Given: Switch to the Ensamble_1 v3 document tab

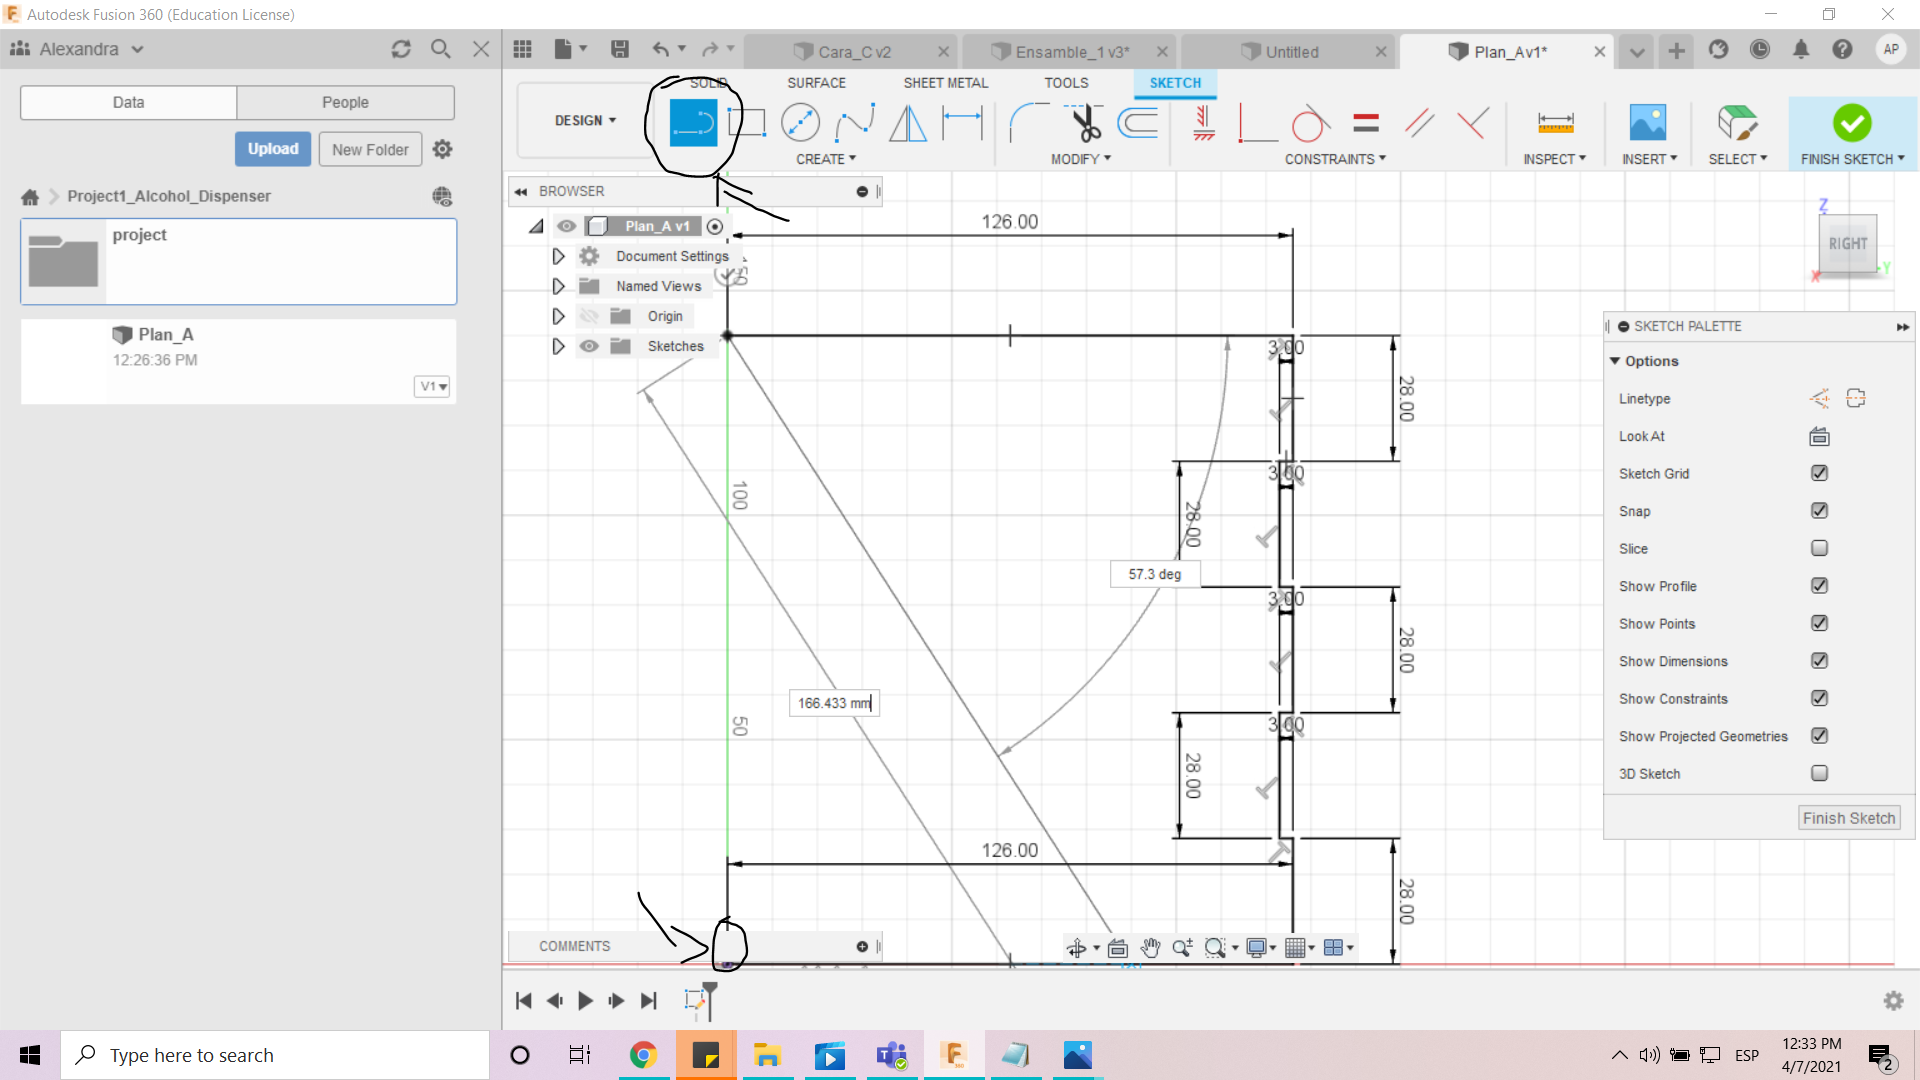Looking at the screenshot, I should pyautogui.click(x=1070, y=52).
